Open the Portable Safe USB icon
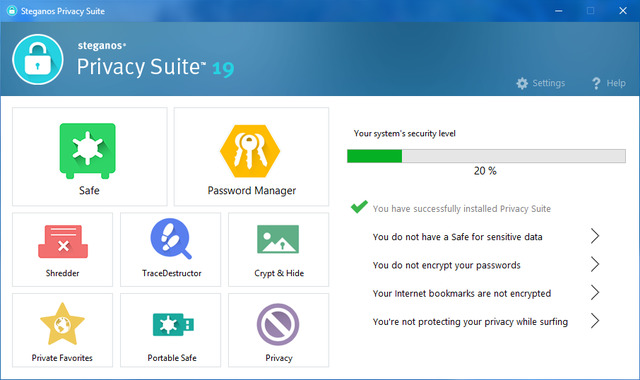This screenshot has height=380, width=640. point(173,324)
